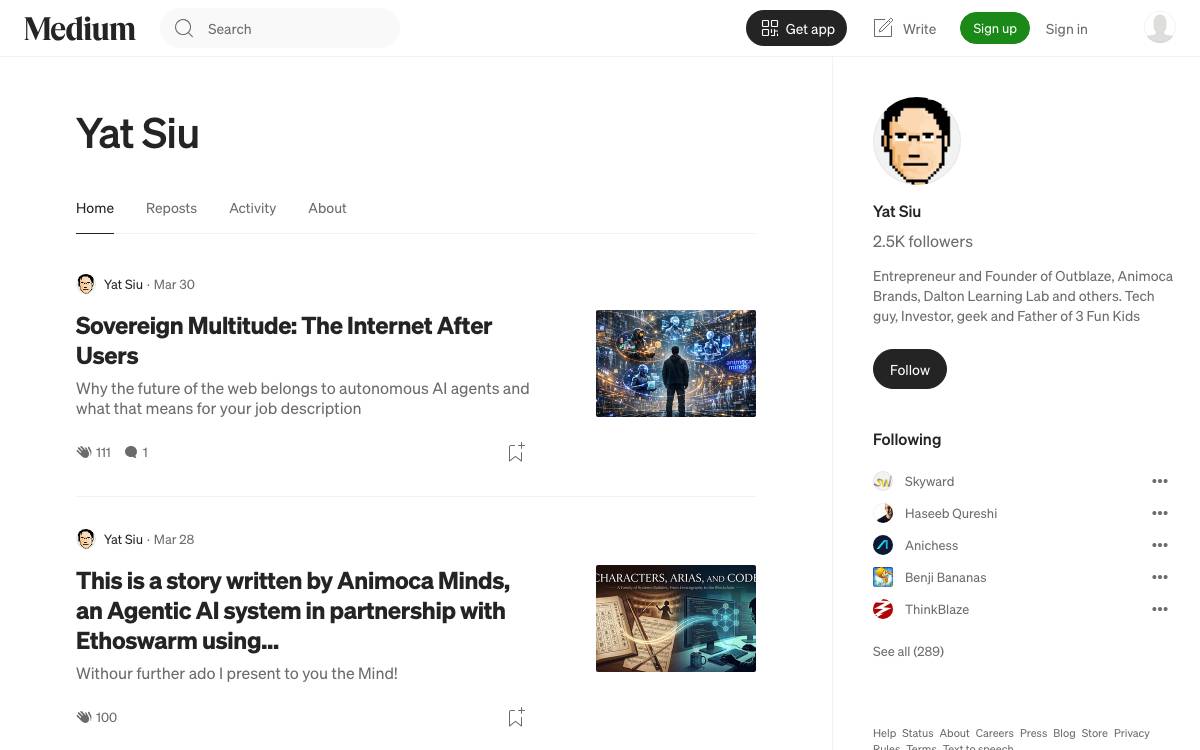
Task: Click Yat Siu name on Mar 30 post
Action: pyautogui.click(x=123, y=284)
